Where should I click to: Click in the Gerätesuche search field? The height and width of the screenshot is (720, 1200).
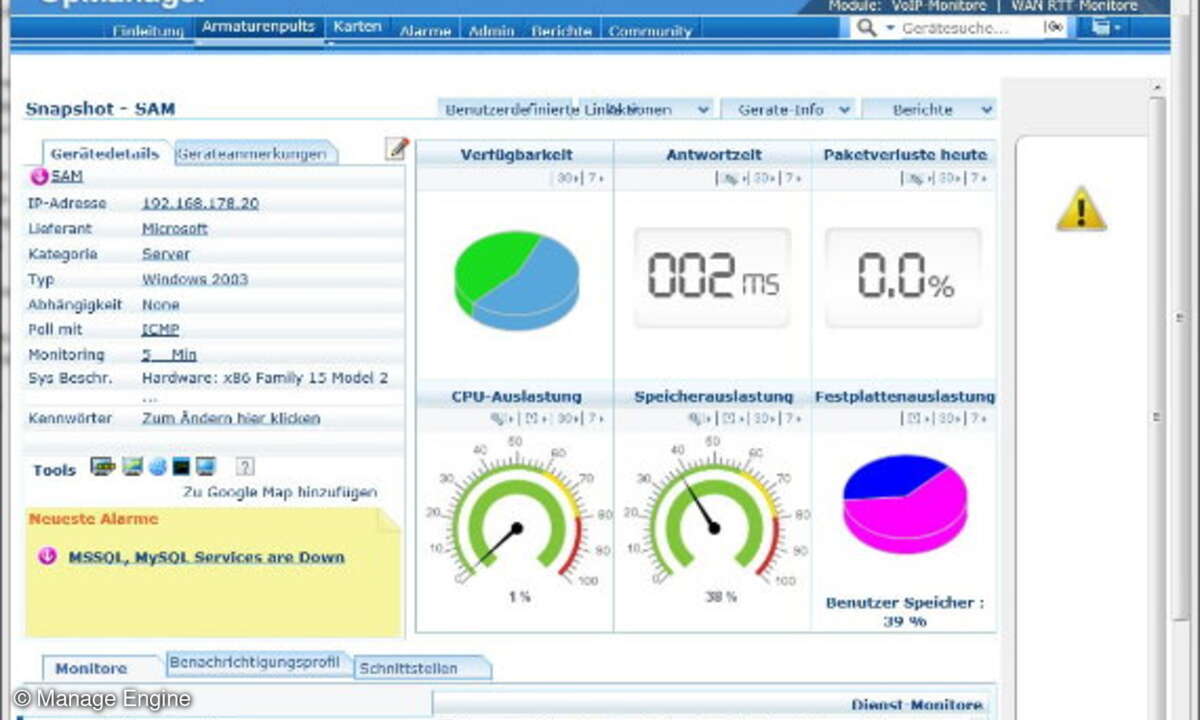point(969,28)
